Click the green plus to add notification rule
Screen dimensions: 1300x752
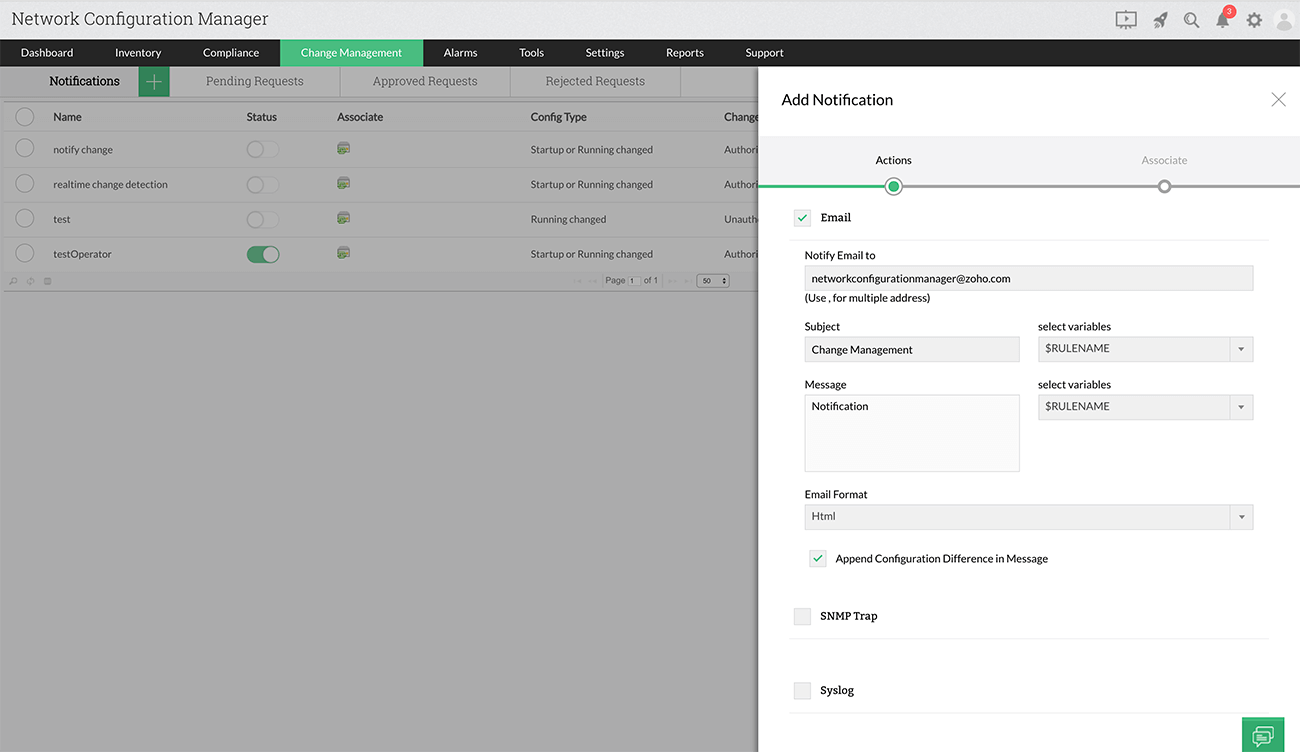click(x=153, y=80)
